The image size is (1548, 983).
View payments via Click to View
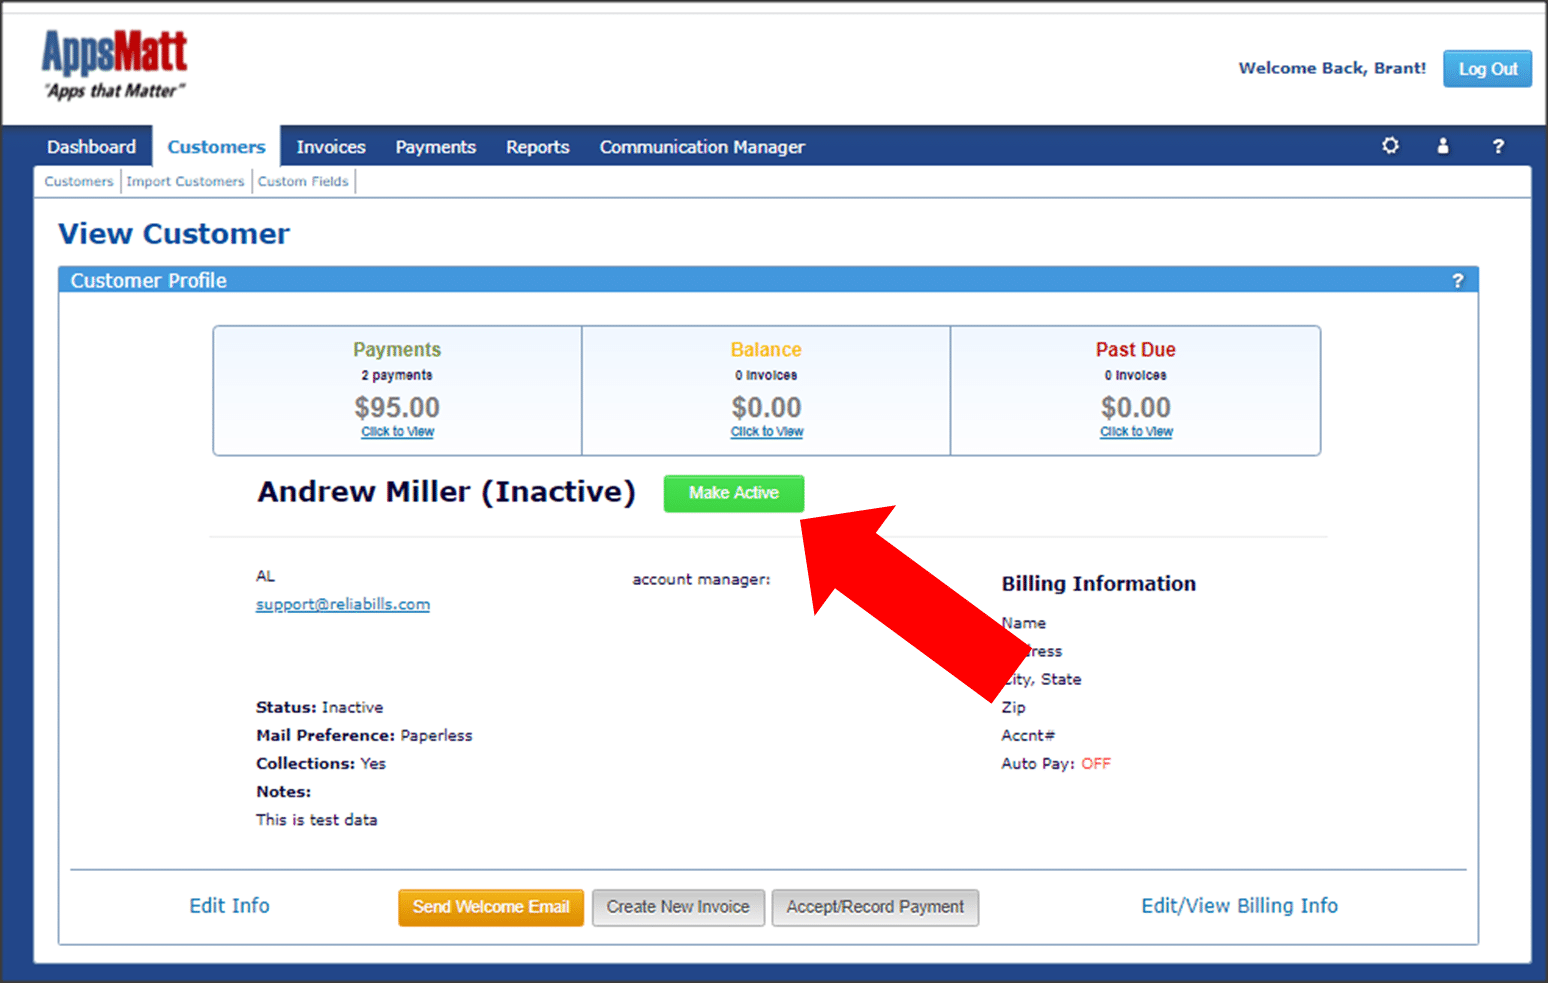pos(397,432)
